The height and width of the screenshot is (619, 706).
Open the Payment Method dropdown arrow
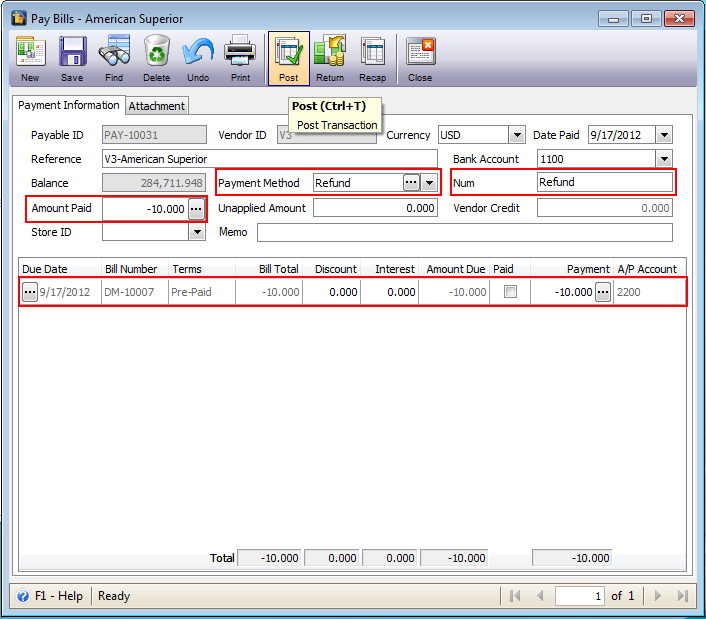coord(430,183)
